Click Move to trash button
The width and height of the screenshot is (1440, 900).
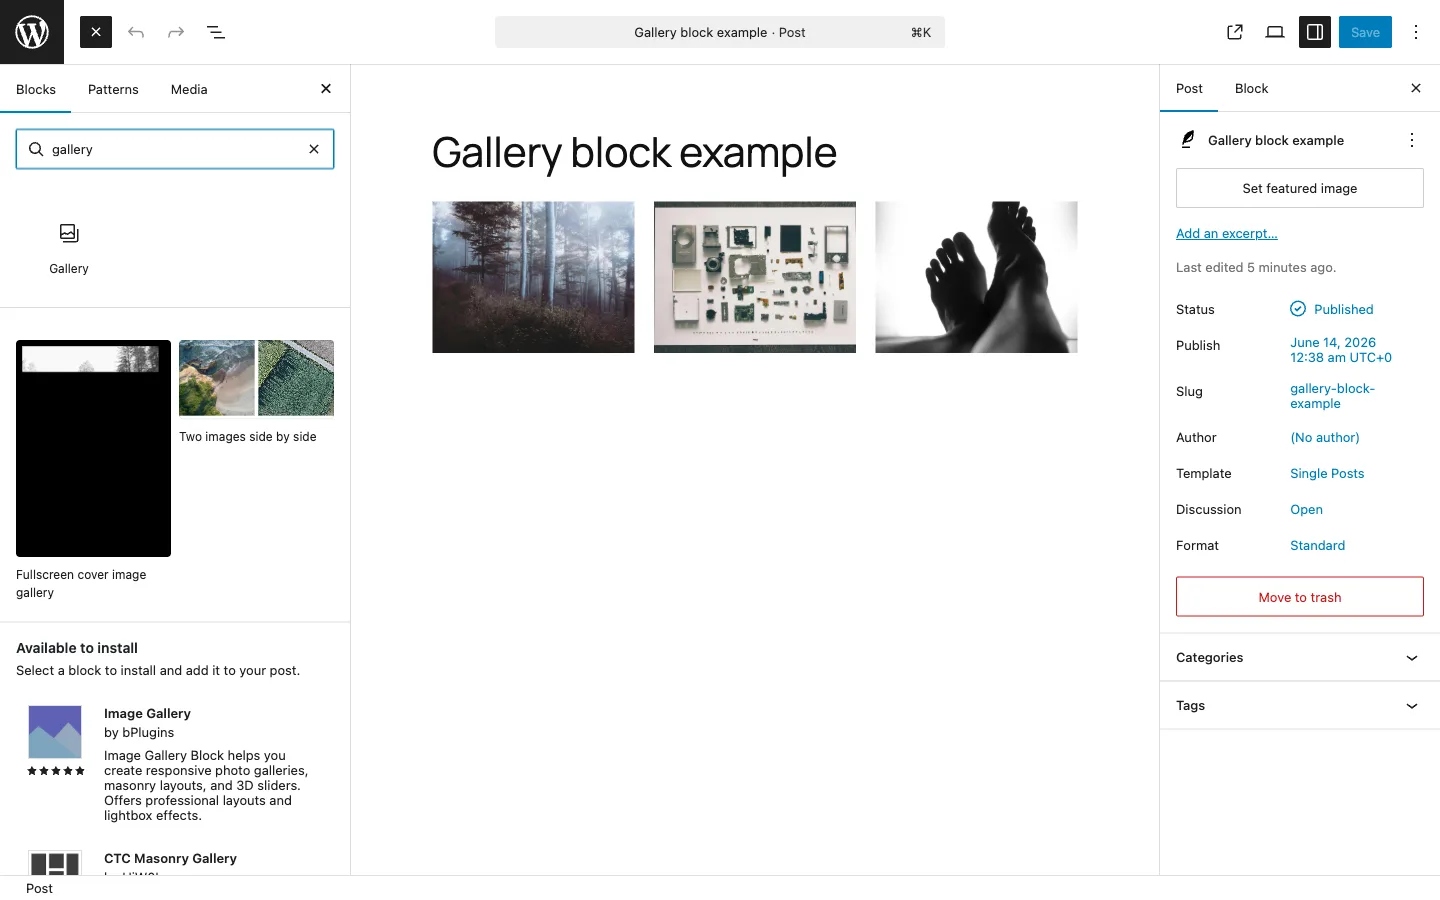[1300, 597]
